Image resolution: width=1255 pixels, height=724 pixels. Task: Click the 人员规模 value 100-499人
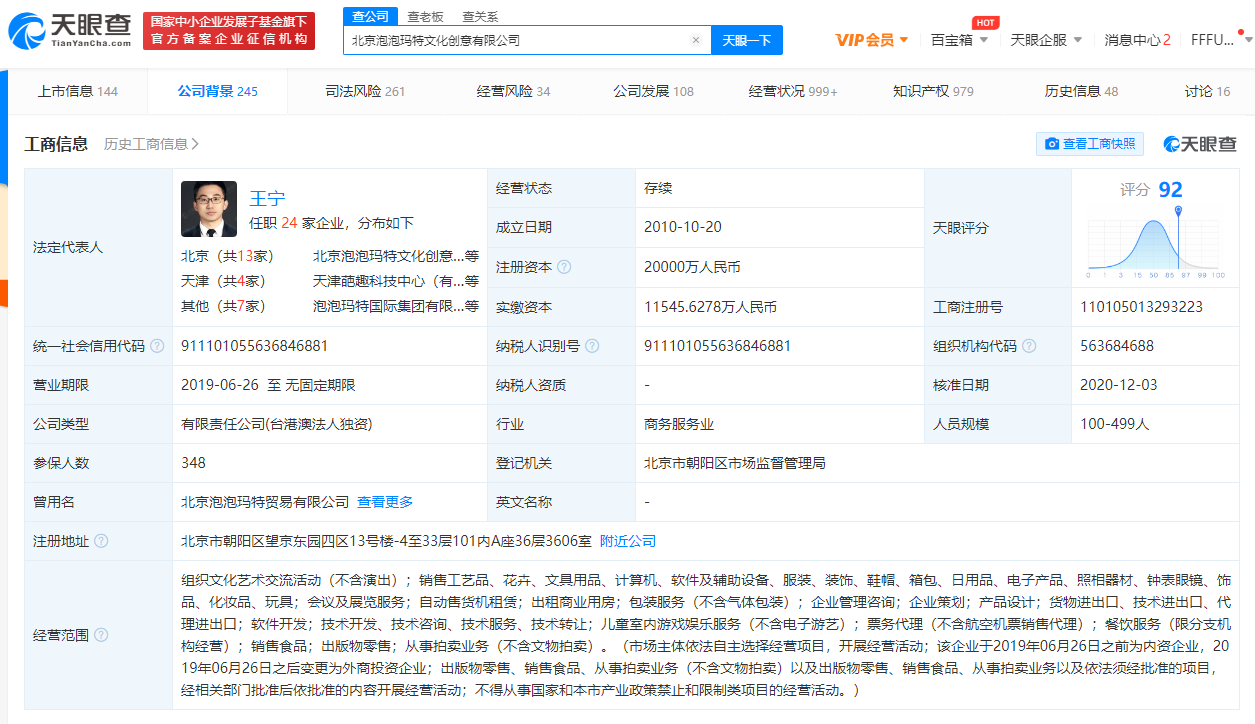point(1115,424)
